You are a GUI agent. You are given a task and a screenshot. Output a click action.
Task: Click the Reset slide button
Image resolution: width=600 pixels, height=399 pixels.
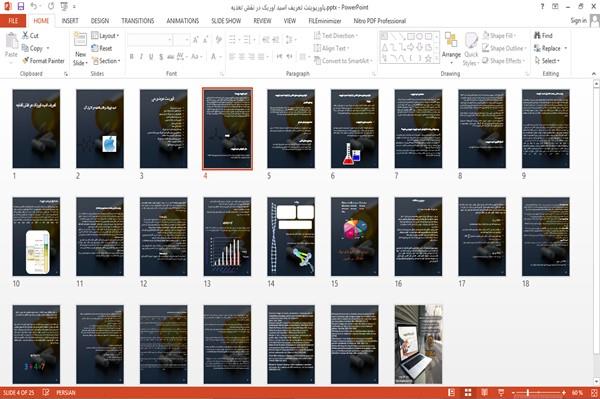click(x=102, y=48)
